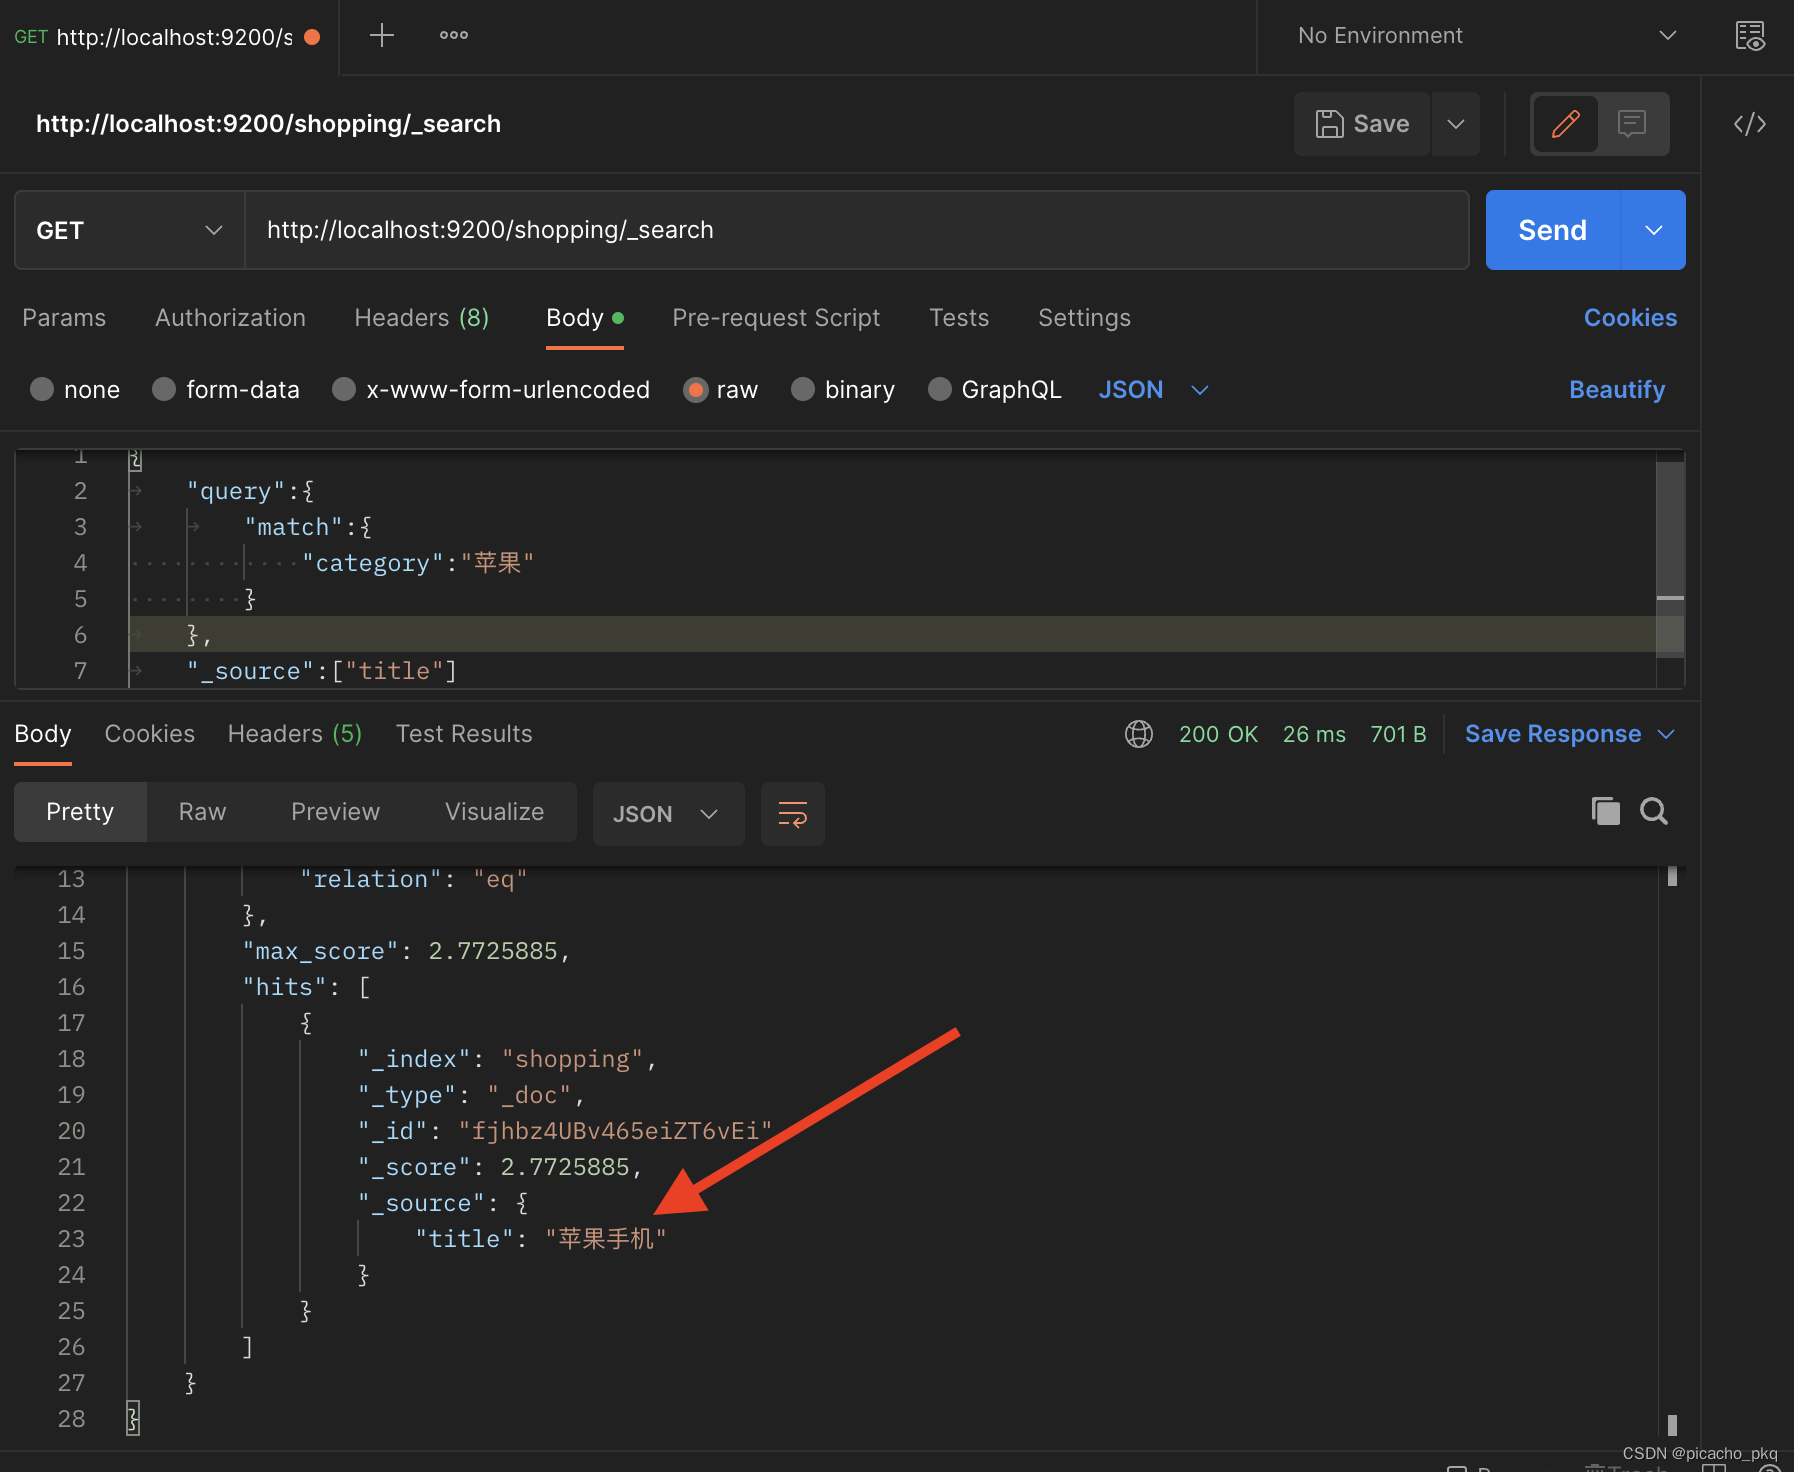Open the environment quick look icon
This screenshot has width=1794, height=1472.
1749,36
